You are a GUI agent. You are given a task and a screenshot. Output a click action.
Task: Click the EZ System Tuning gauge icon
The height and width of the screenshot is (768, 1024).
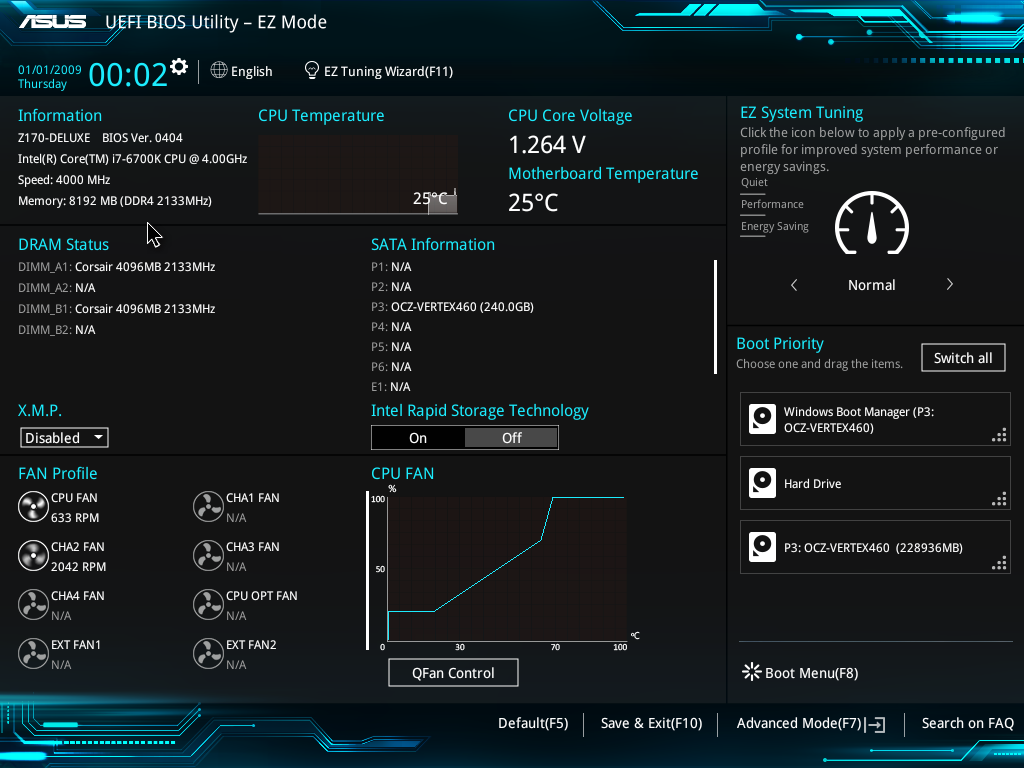871,224
